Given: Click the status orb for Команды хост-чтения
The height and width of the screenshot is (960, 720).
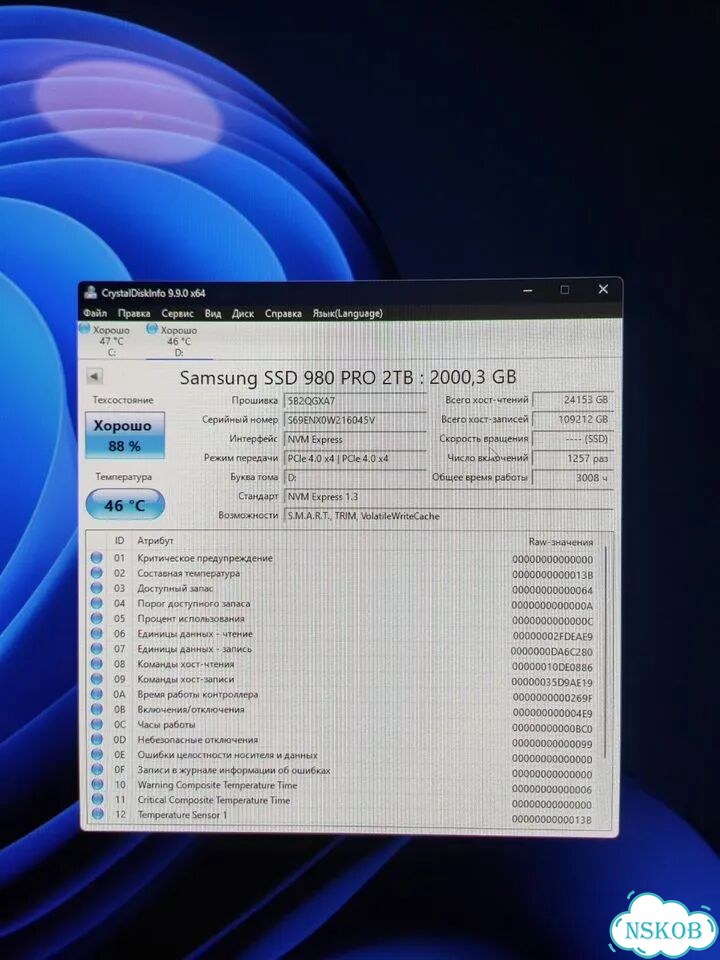Looking at the screenshot, I should 96,664.
